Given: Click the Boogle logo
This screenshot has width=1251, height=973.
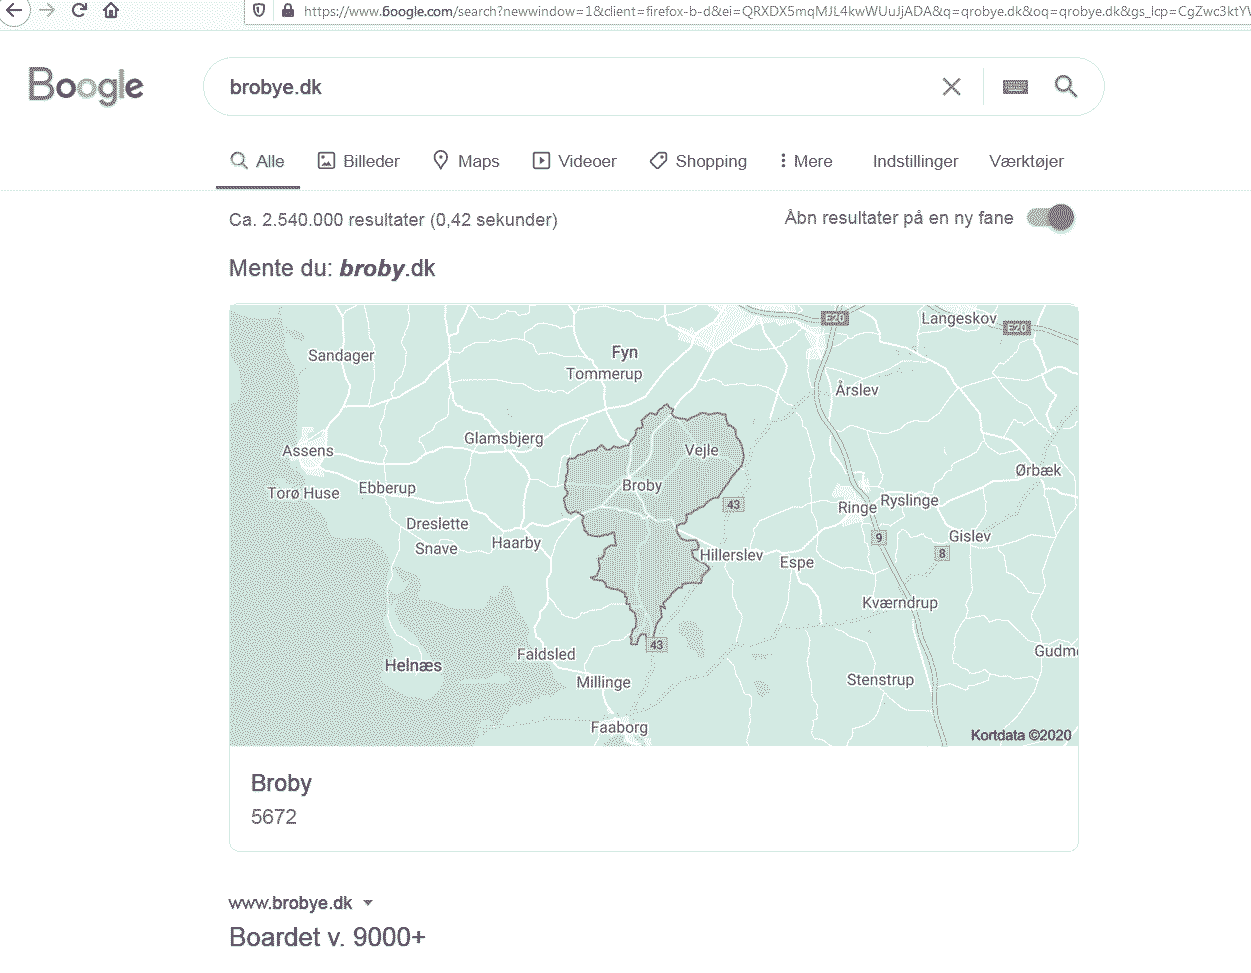Looking at the screenshot, I should [86, 86].
